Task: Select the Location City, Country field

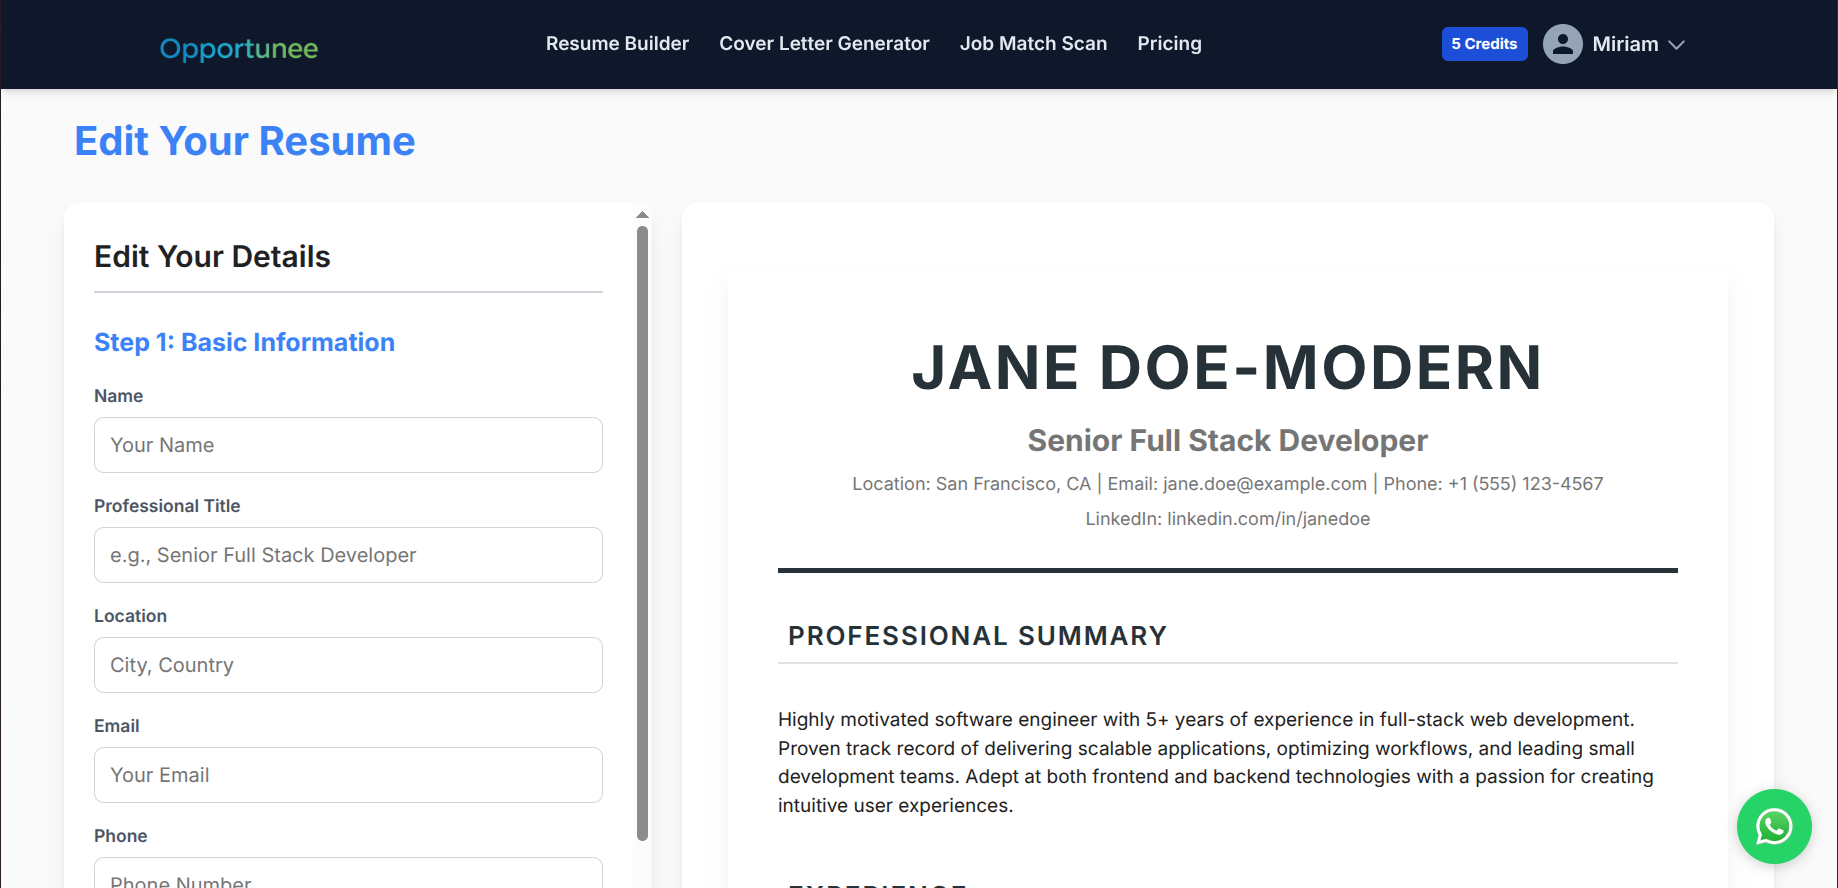Action: [348, 665]
